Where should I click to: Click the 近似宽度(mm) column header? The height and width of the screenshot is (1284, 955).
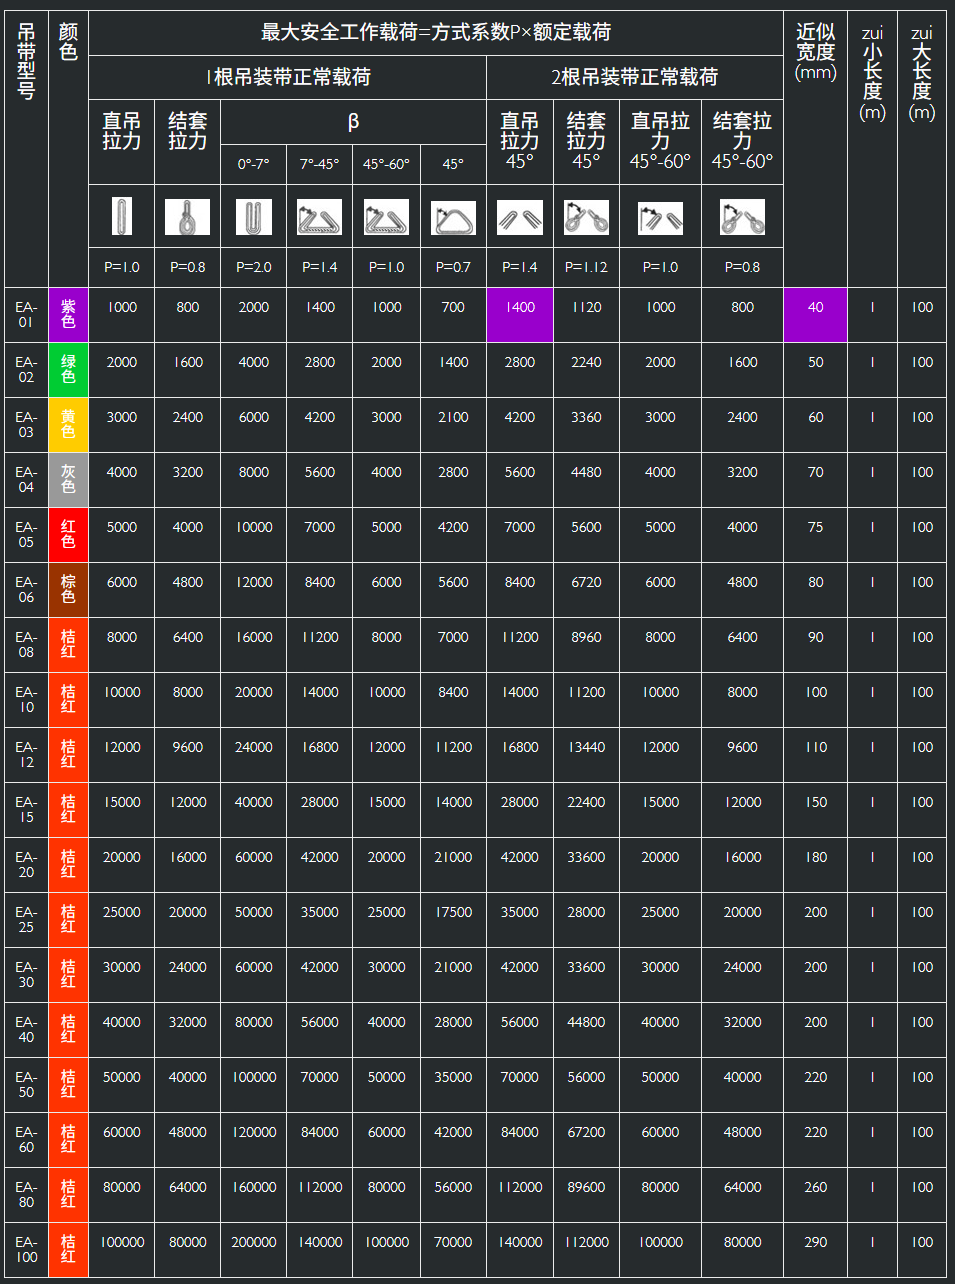[x=815, y=52]
